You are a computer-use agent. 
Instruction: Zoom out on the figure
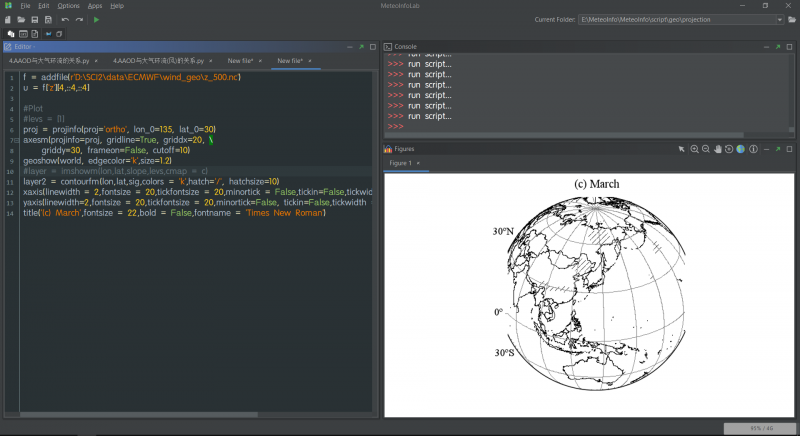[705, 149]
